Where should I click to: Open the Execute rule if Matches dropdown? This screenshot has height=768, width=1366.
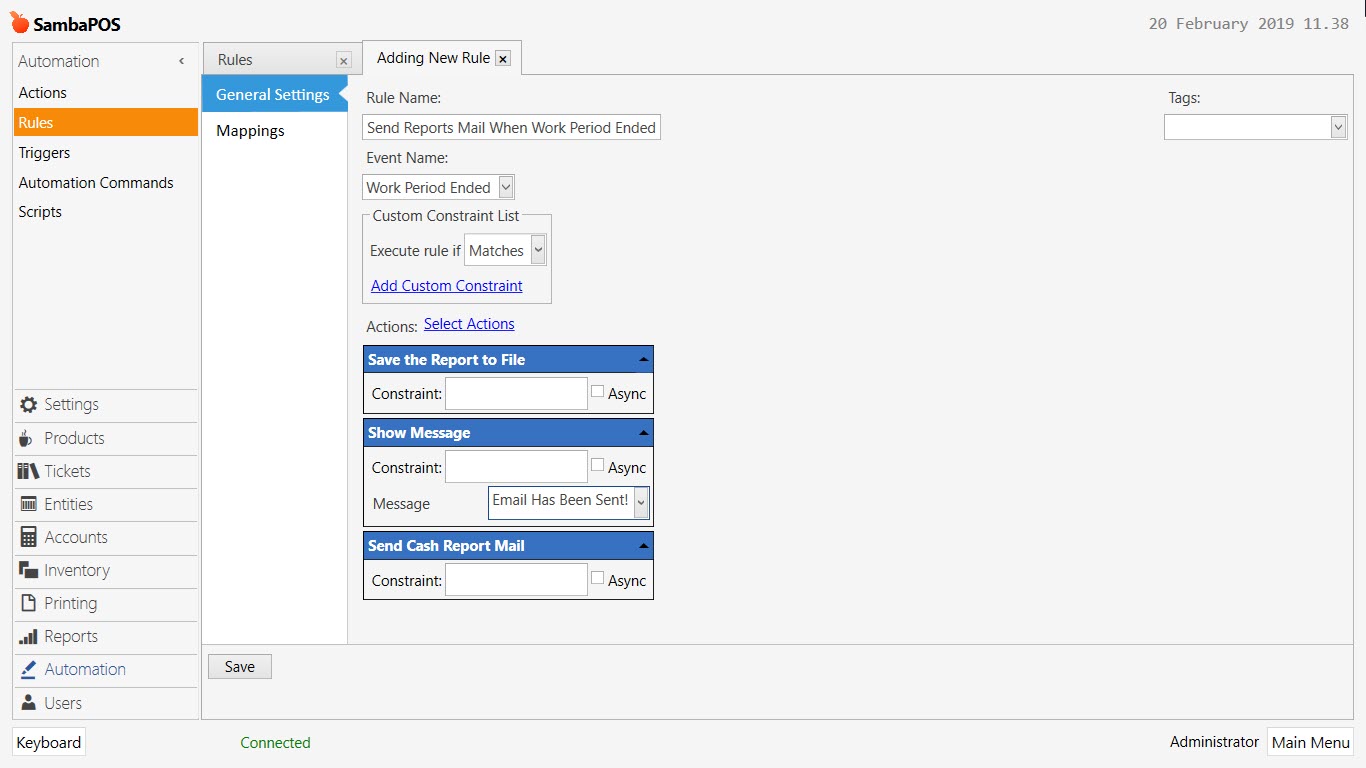pos(537,250)
